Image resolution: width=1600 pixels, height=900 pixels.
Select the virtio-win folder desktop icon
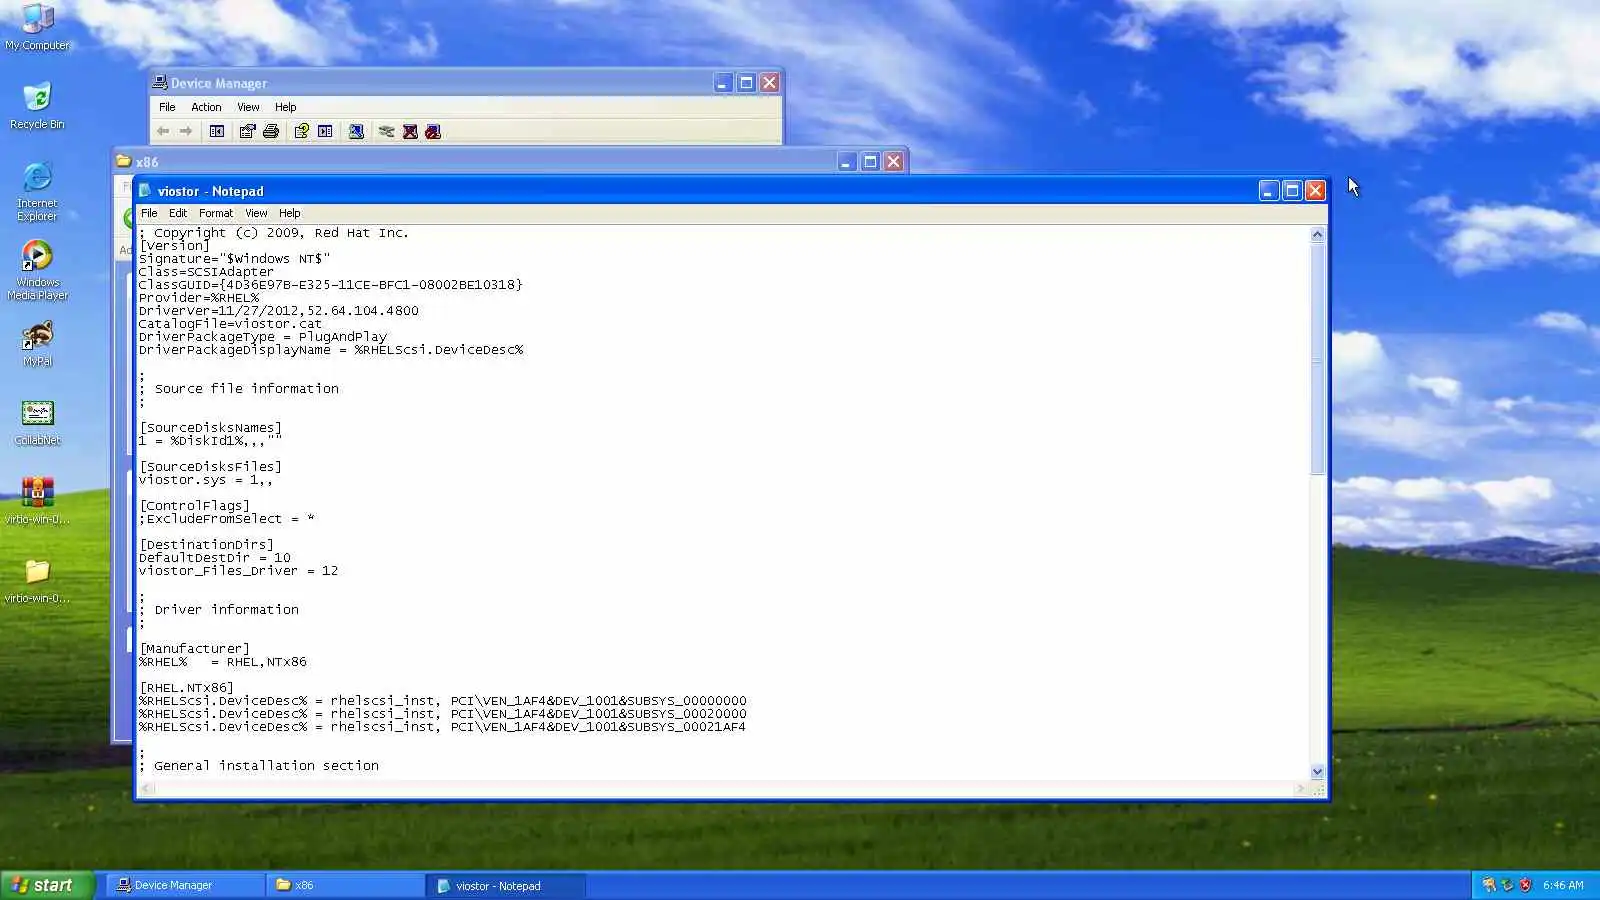click(x=37, y=580)
